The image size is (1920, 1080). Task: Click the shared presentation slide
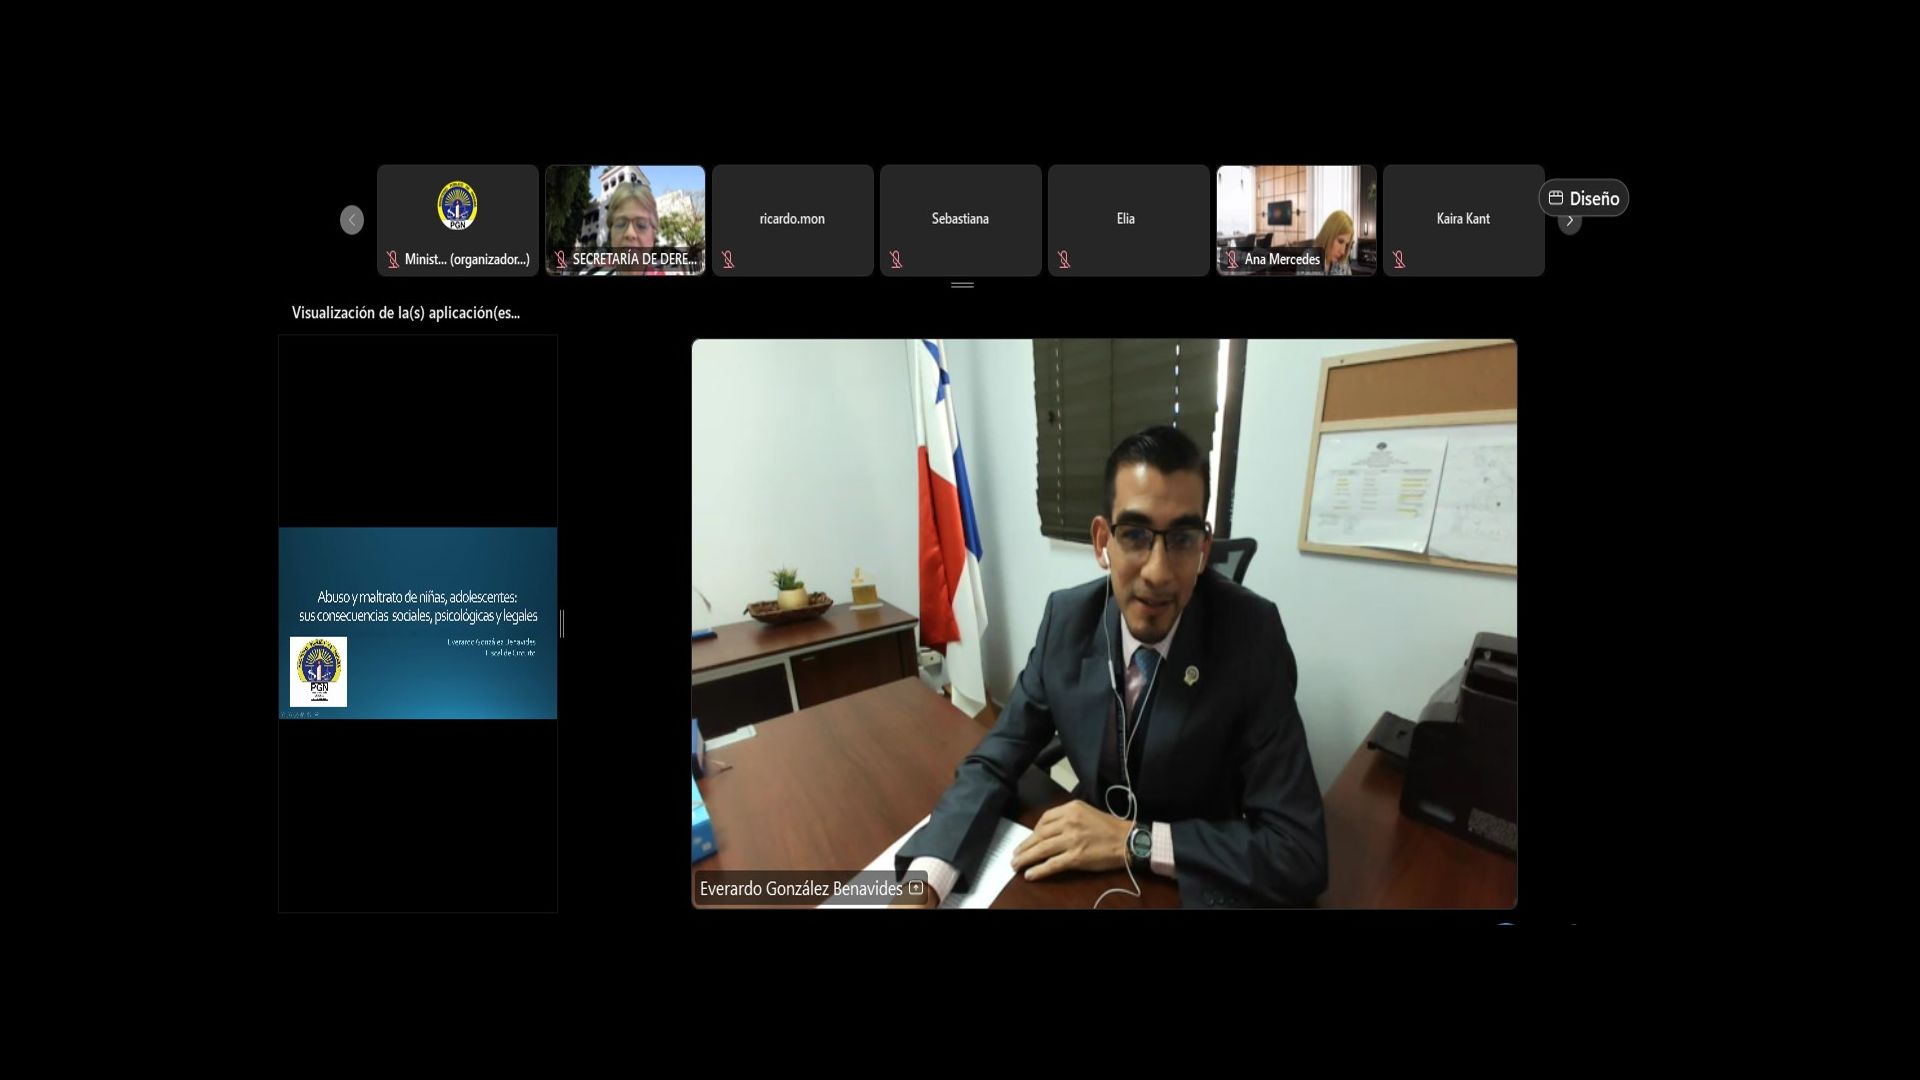click(418, 622)
